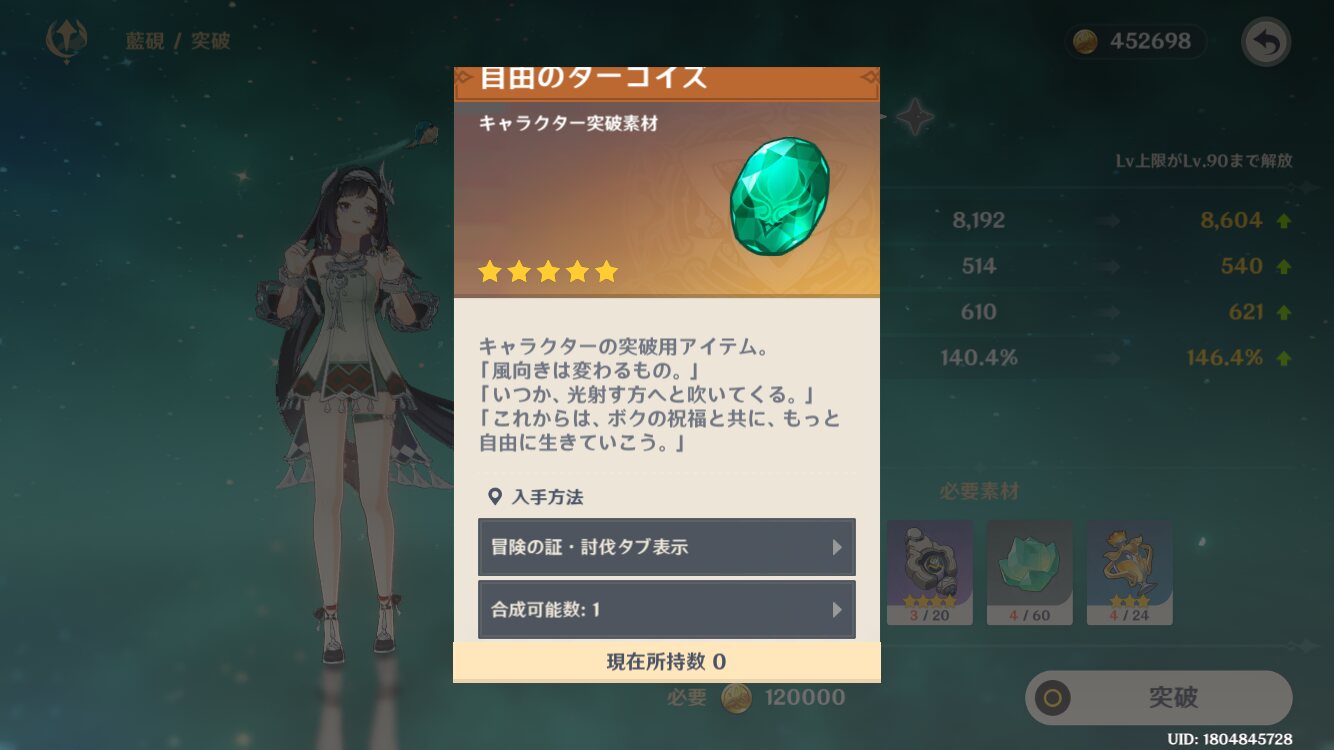Click the return arrow icon at top right
1334x750 pixels.
tap(1266, 42)
